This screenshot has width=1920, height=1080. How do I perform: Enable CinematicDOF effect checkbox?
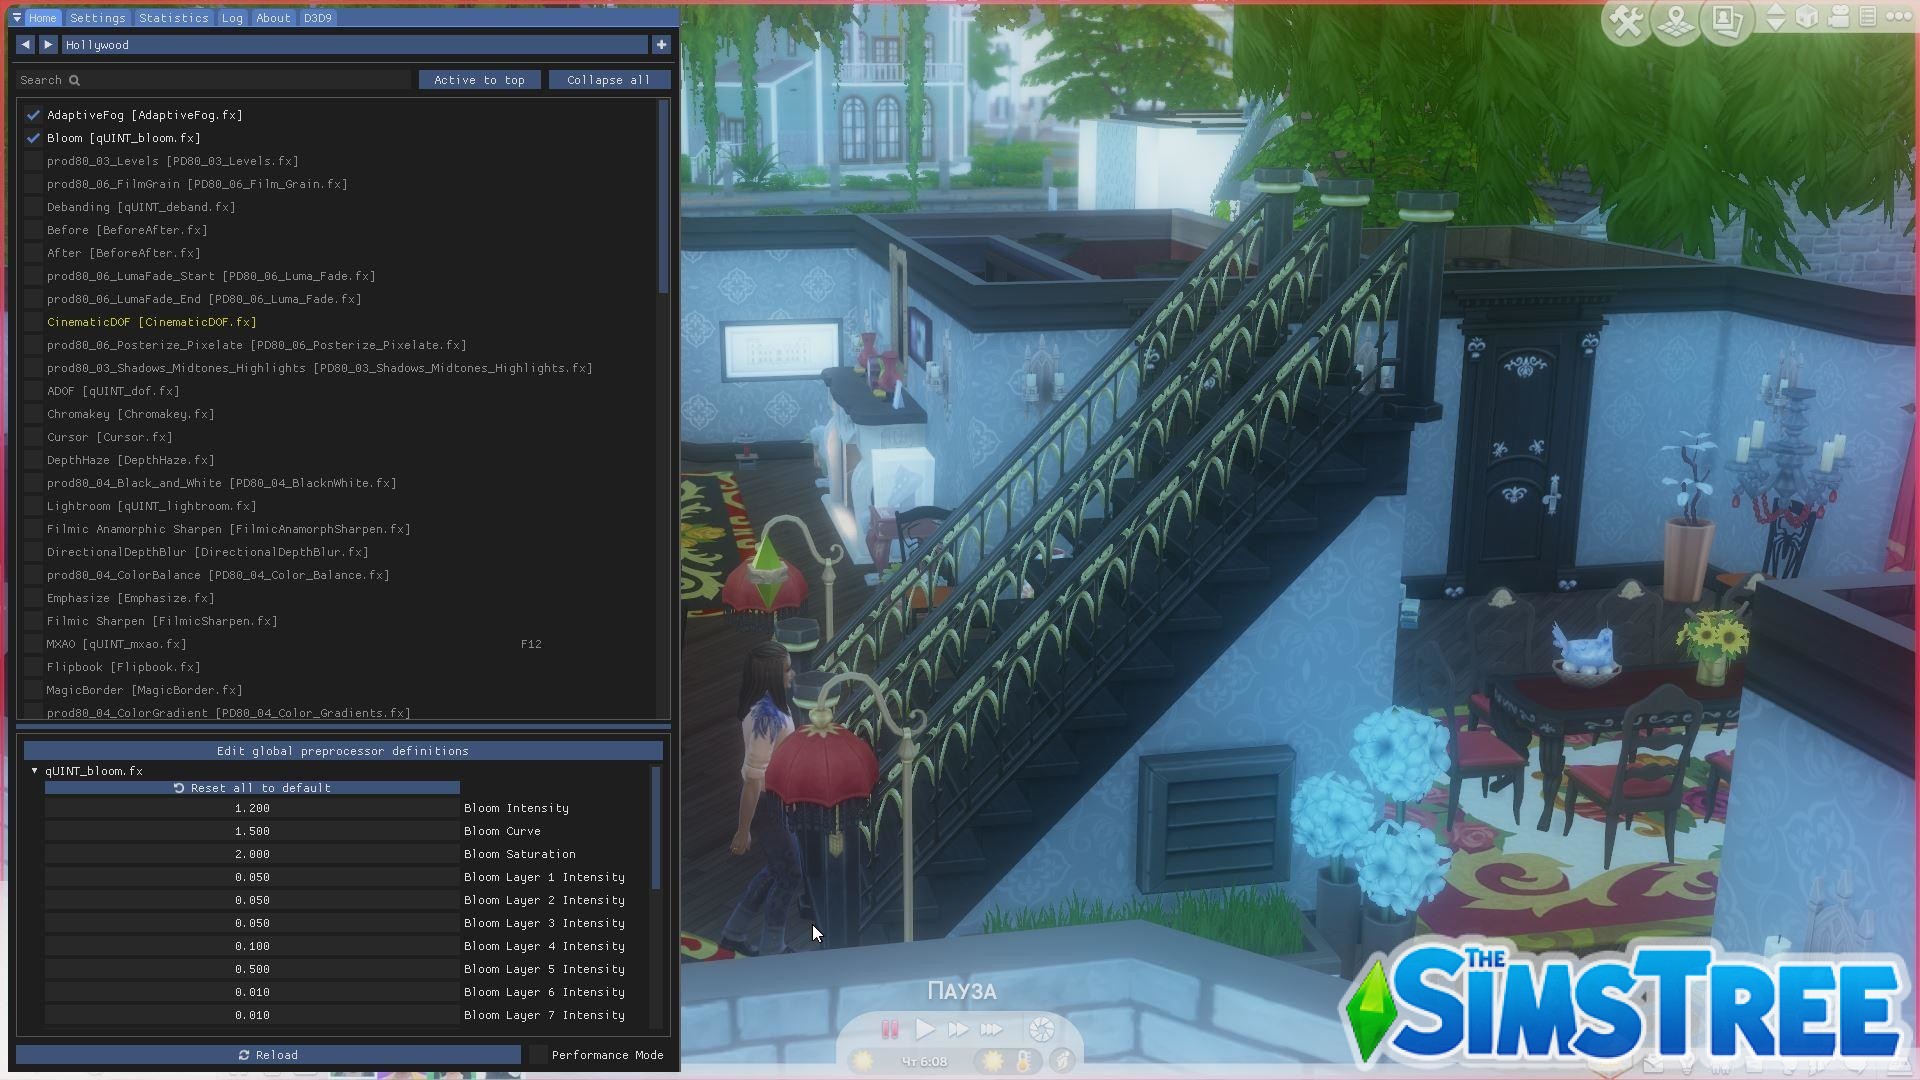[34, 322]
